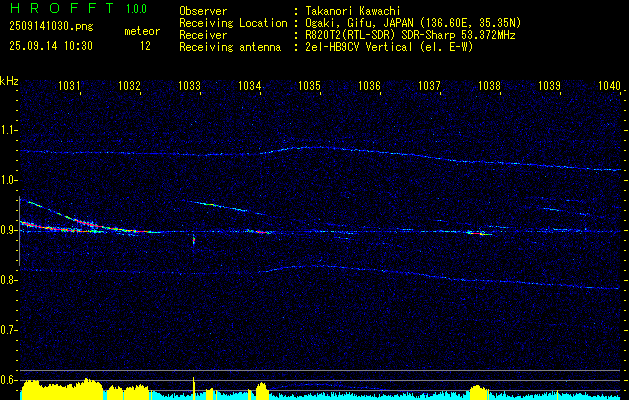Click the 1038 time marker
629x400 pixels.
coord(489,85)
